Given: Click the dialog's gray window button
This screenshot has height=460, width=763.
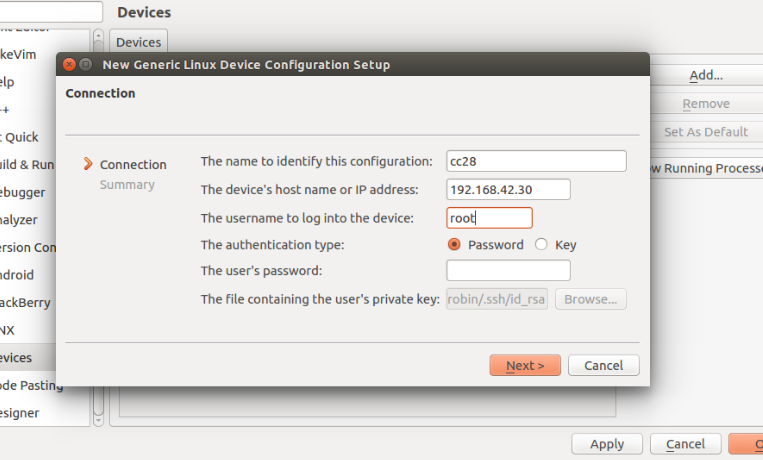Looking at the screenshot, I should point(86,64).
